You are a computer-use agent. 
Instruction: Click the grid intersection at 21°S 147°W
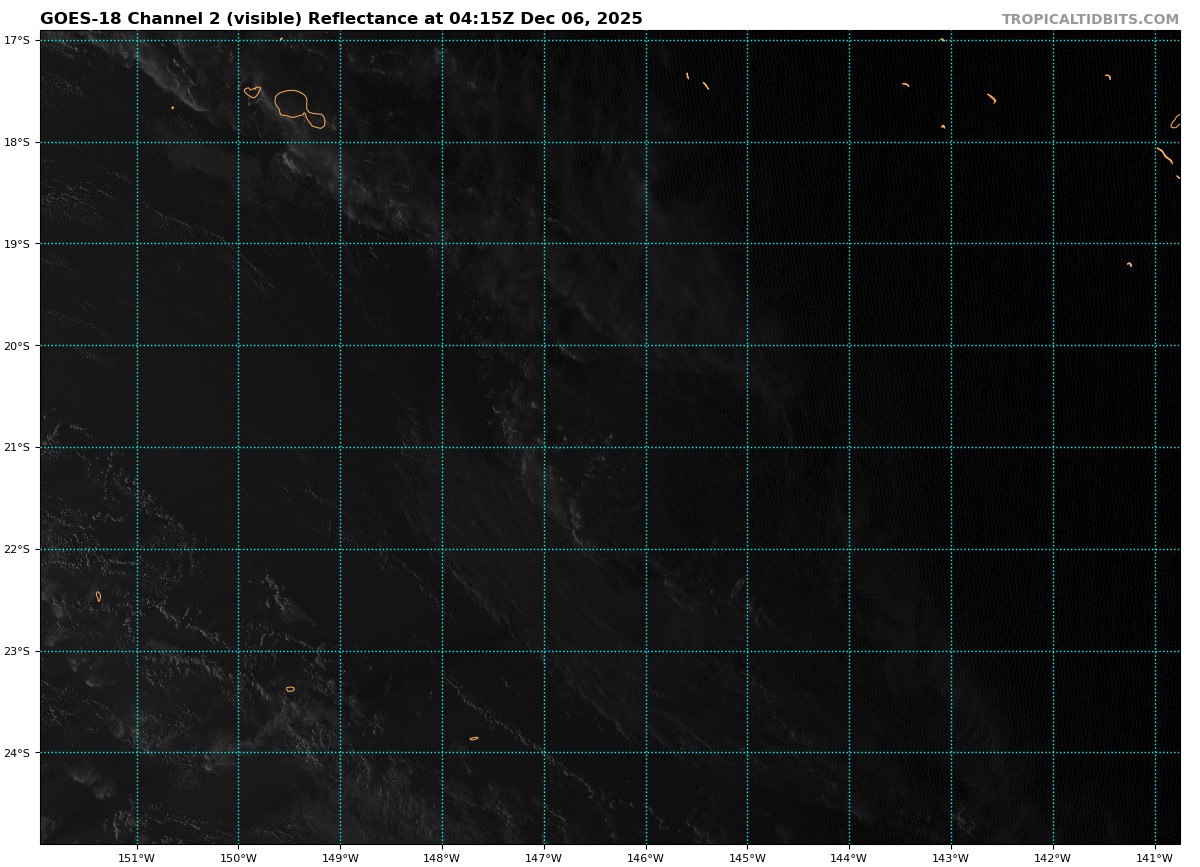click(x=544, y=447)
